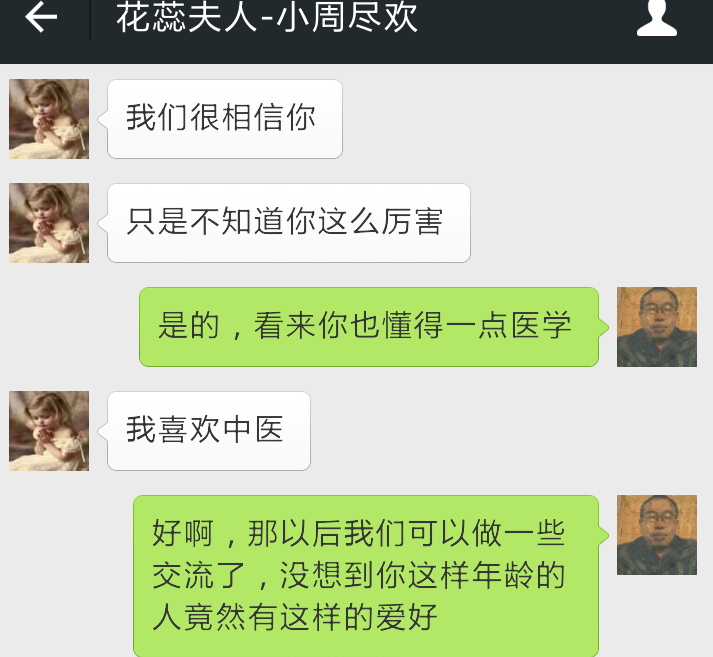
Task: Click empty chat area right of 我喜欢中医
Action: point(500,431)
